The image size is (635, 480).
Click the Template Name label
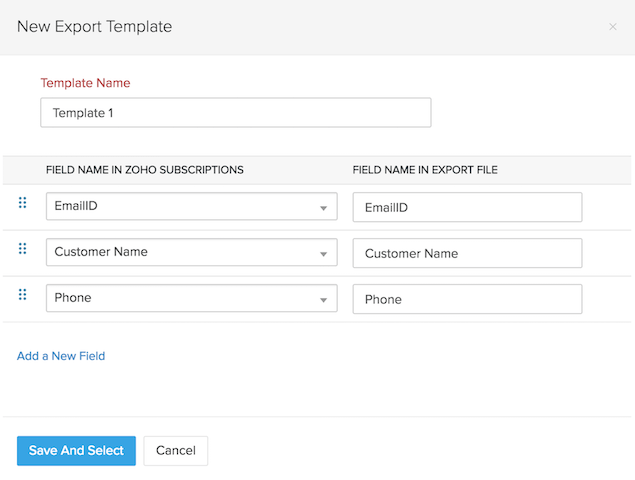pos(85,83)
